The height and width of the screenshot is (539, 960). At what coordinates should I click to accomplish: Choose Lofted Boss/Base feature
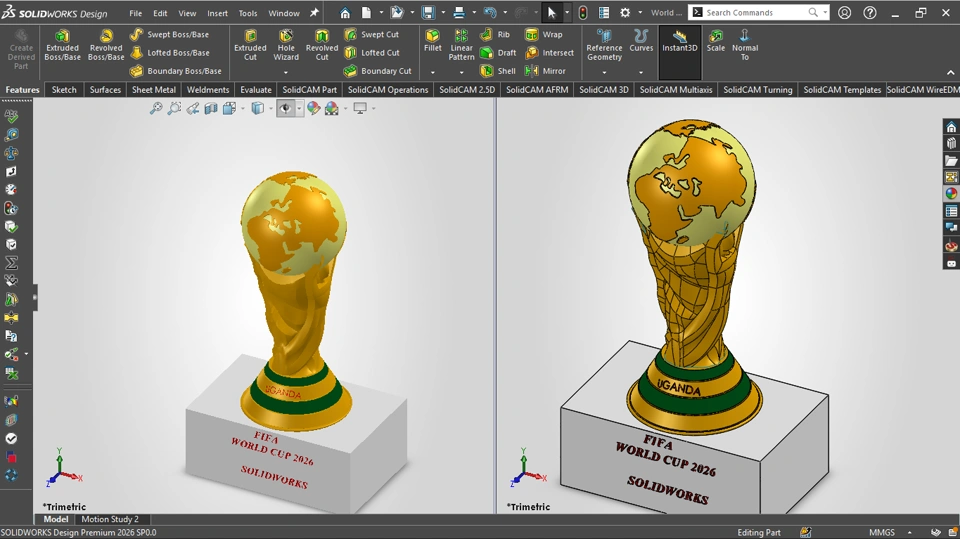point(170,53)
